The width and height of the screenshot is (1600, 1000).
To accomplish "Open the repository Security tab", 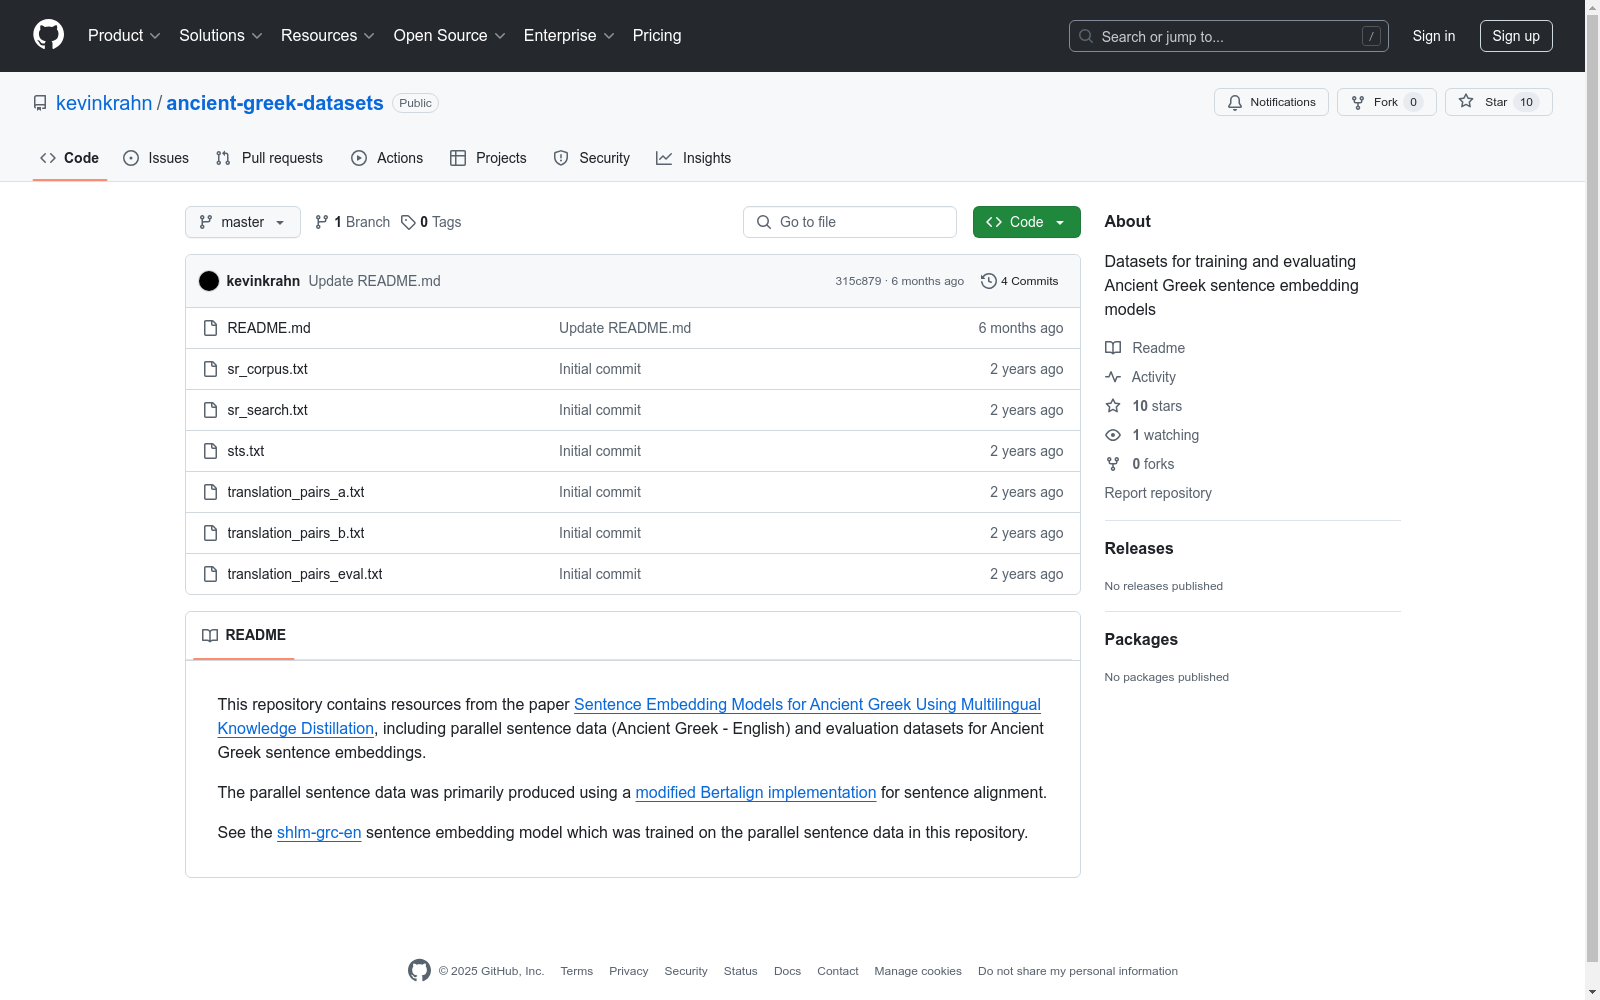I will (x=592, y=158).
